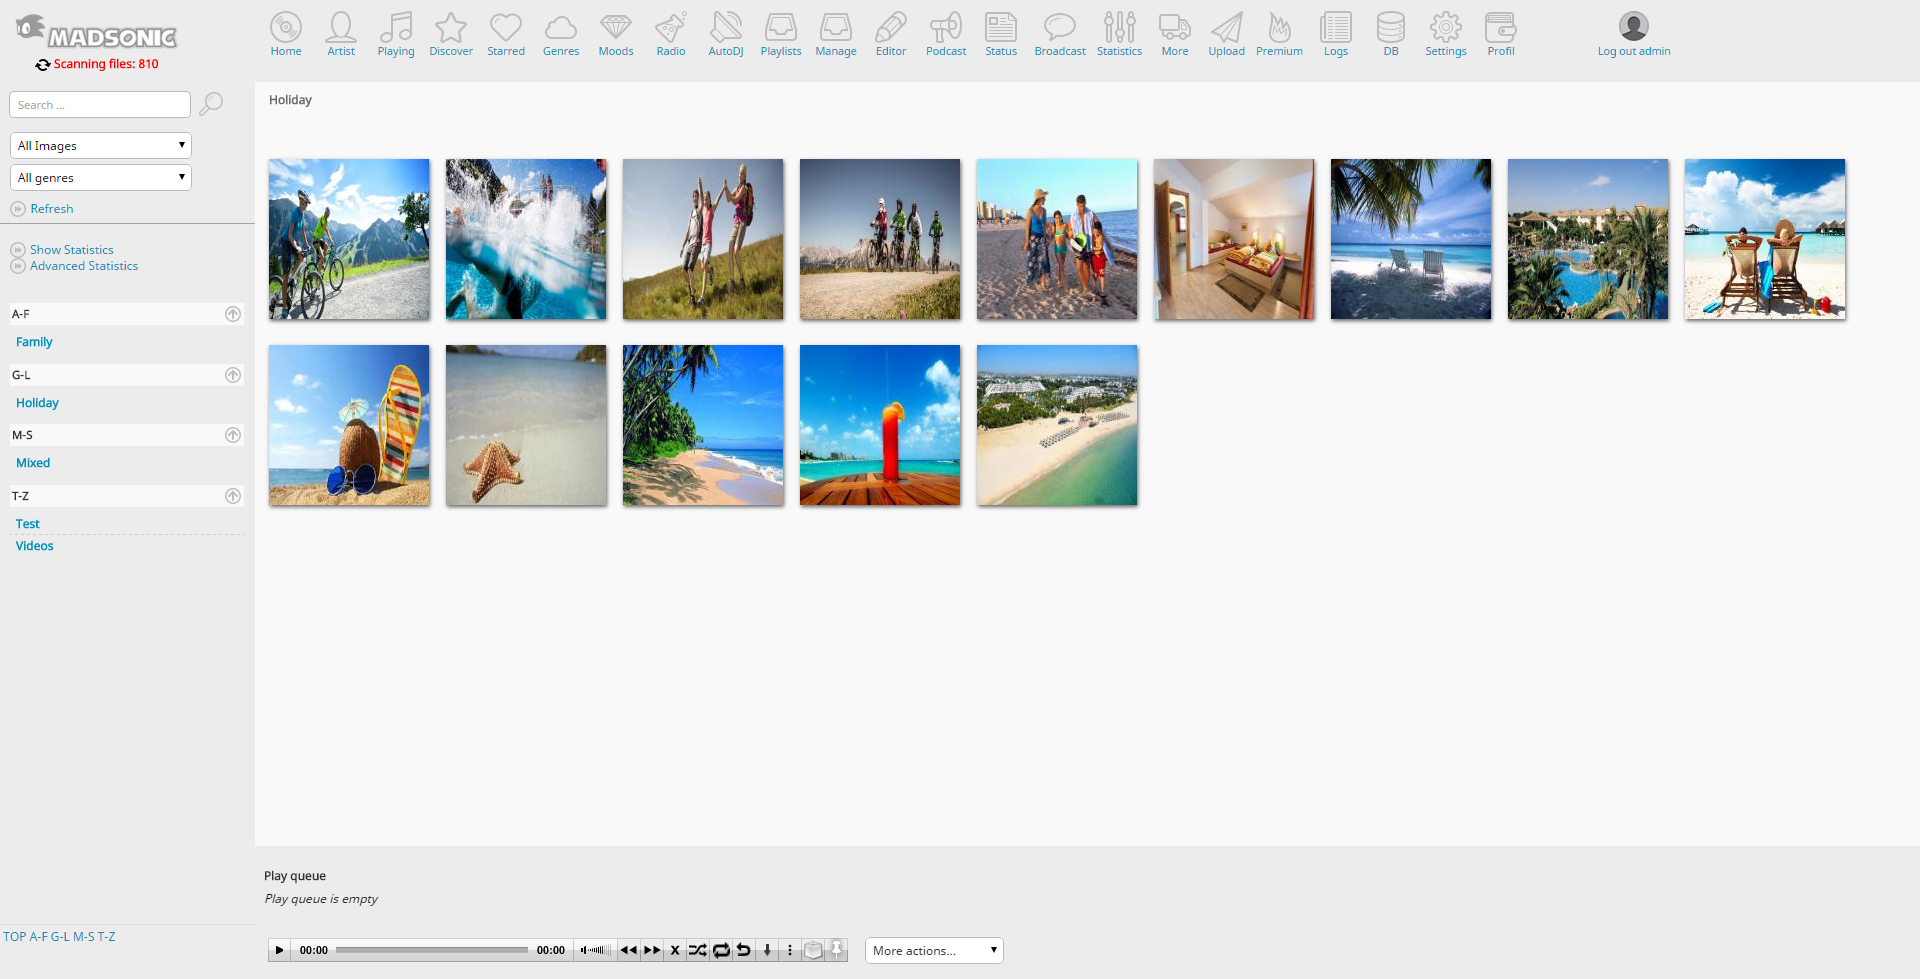This screenshot has height=979, width=1920.
Task: Open the Settings menu item
Action: point(1445,34)
